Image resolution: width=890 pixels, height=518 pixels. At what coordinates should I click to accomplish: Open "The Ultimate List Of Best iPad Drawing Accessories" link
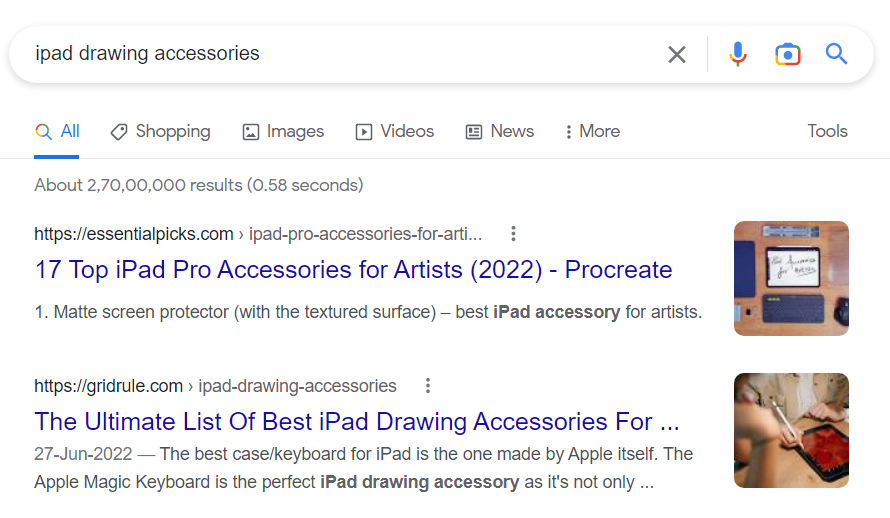click(x=357, y=421)
